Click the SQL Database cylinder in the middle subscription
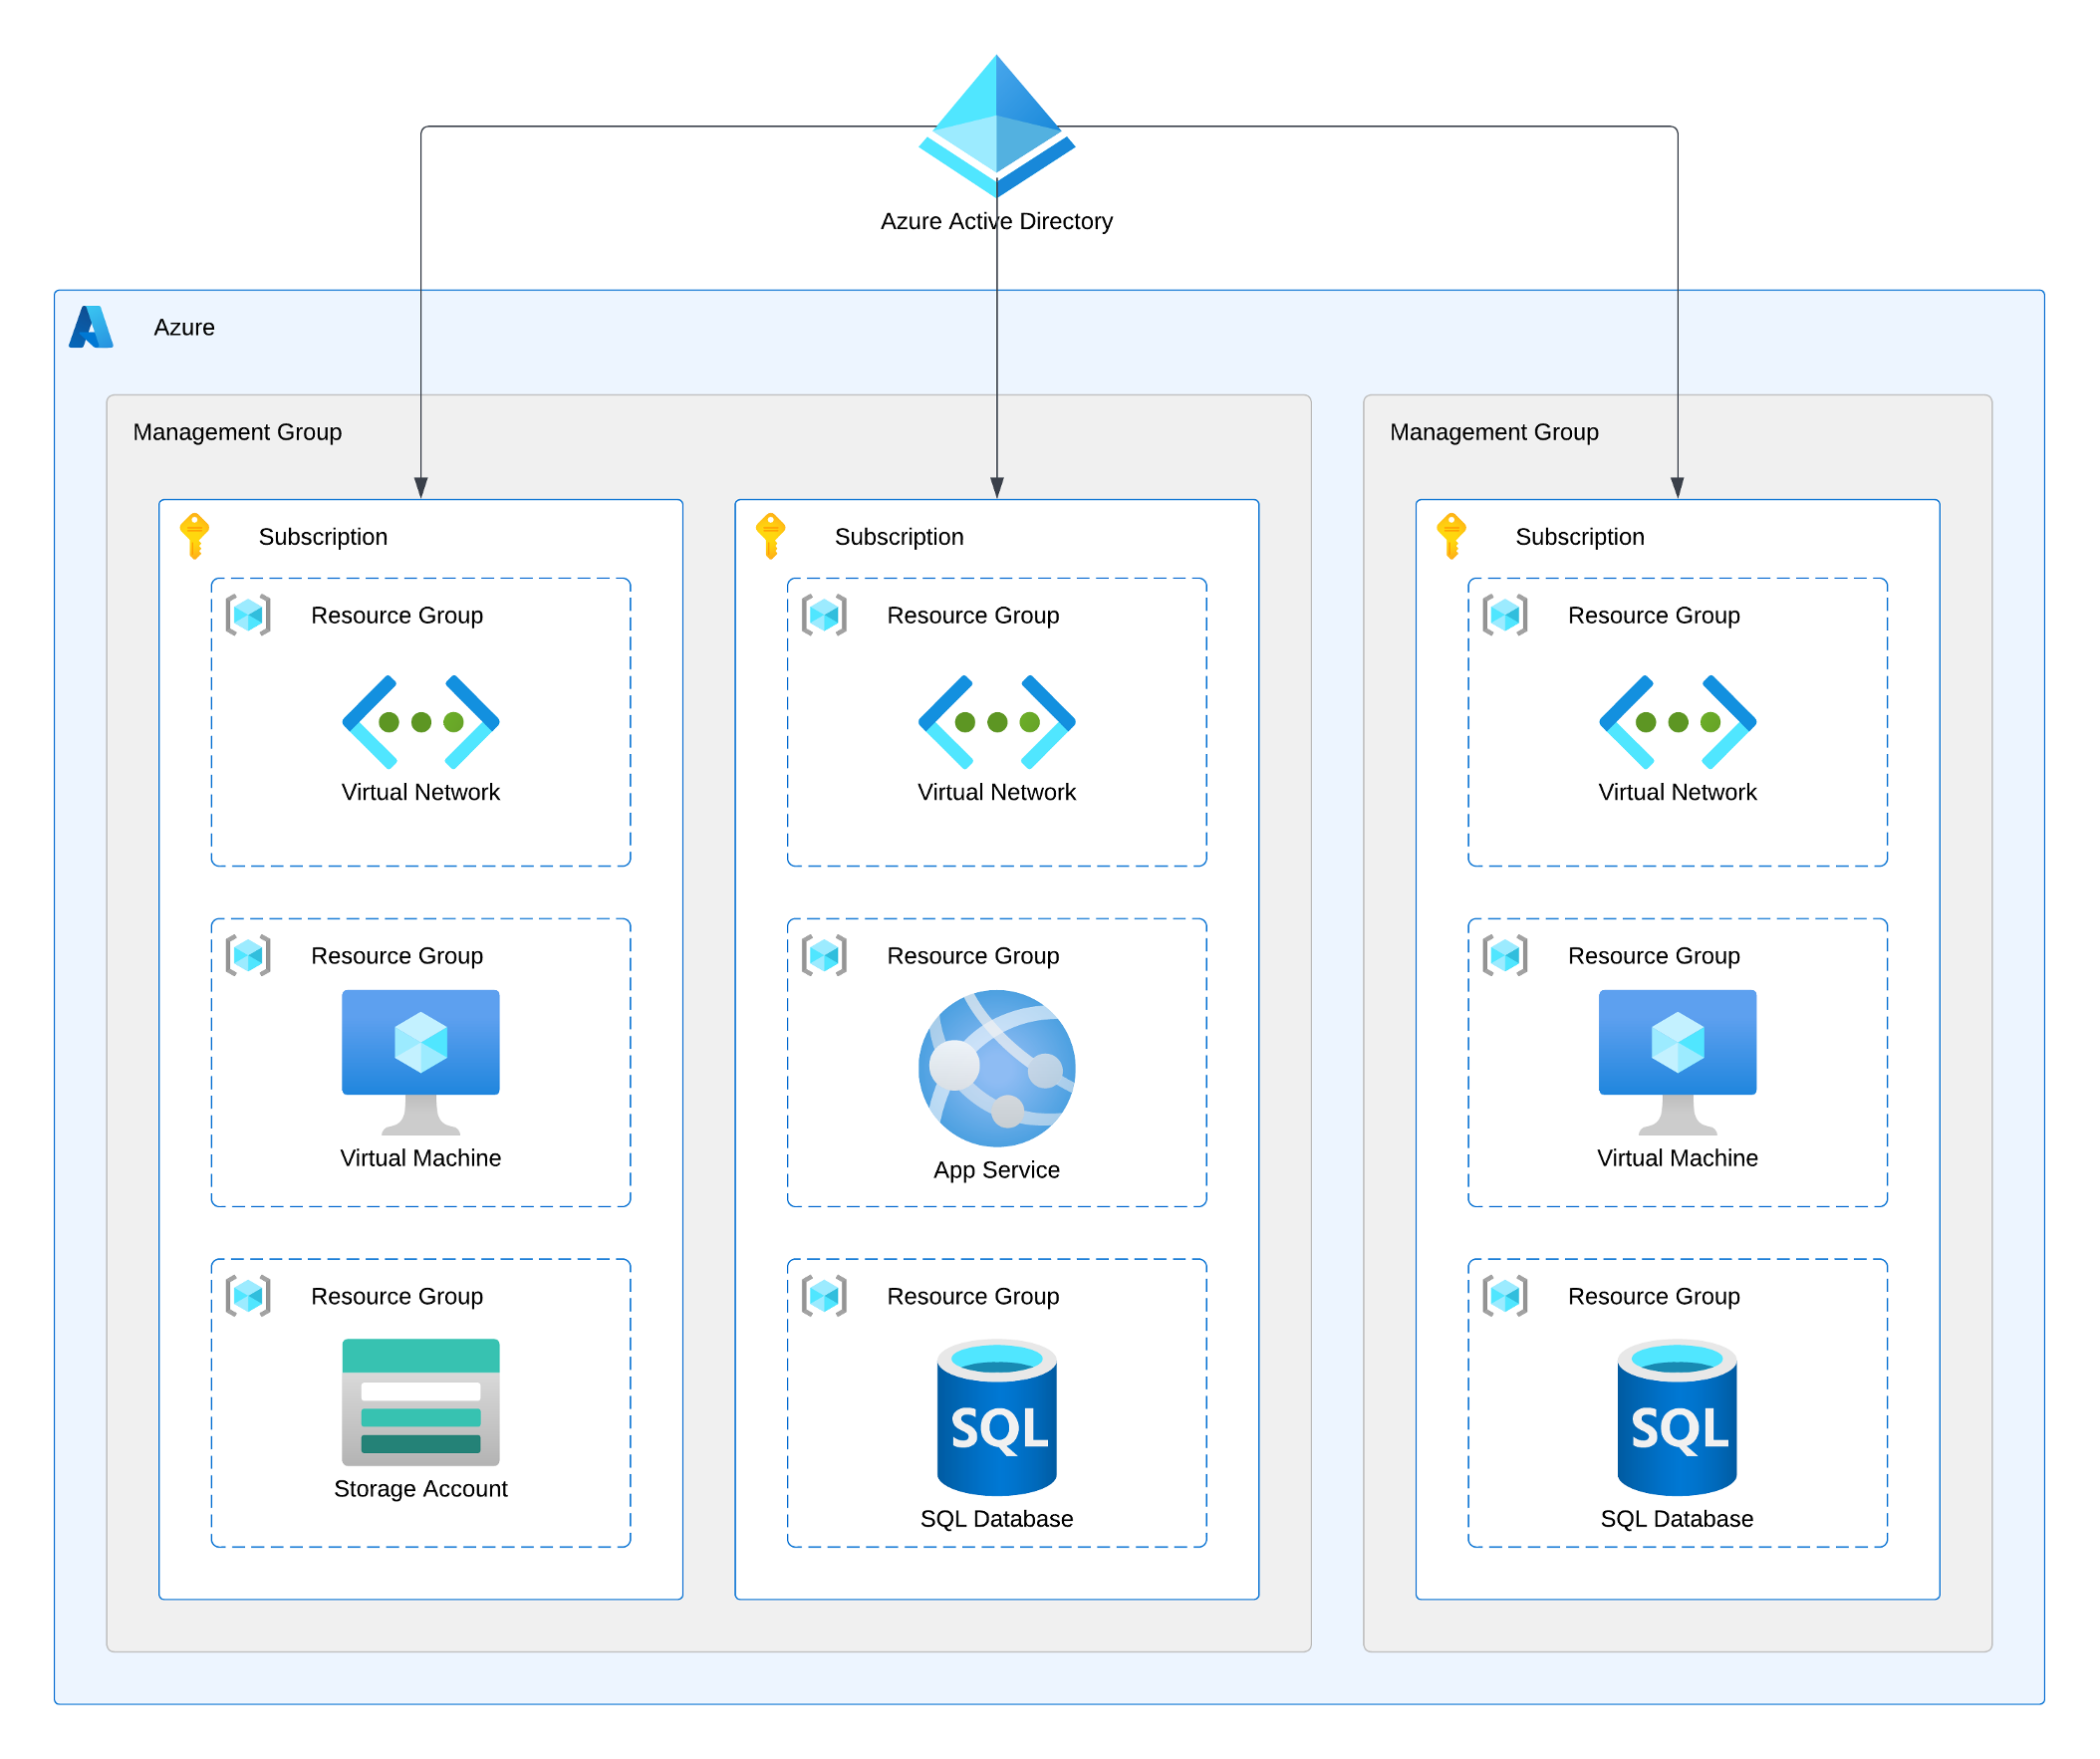Image resolution: width=2100 pixels, height=1759 pixels. click(x=997, y=1417)
